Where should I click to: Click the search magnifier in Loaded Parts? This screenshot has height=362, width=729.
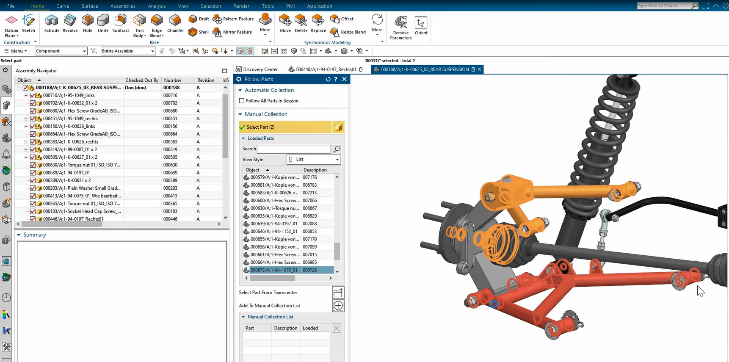click(x=336, y=149)
